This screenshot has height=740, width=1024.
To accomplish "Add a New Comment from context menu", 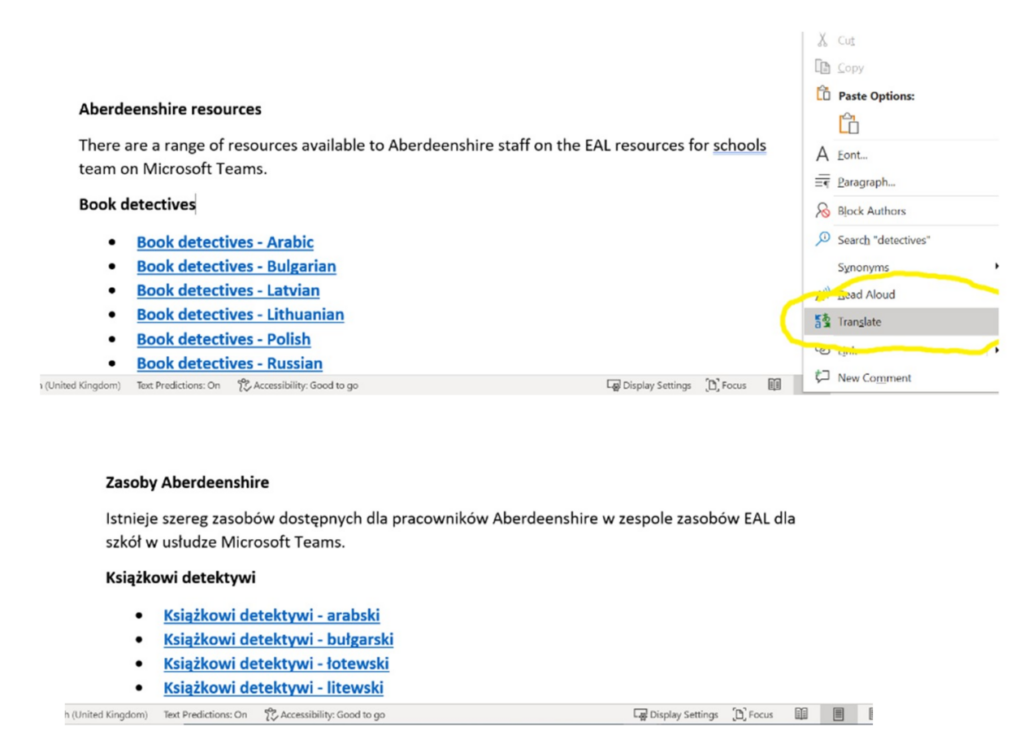I will (x=874, y=378).
